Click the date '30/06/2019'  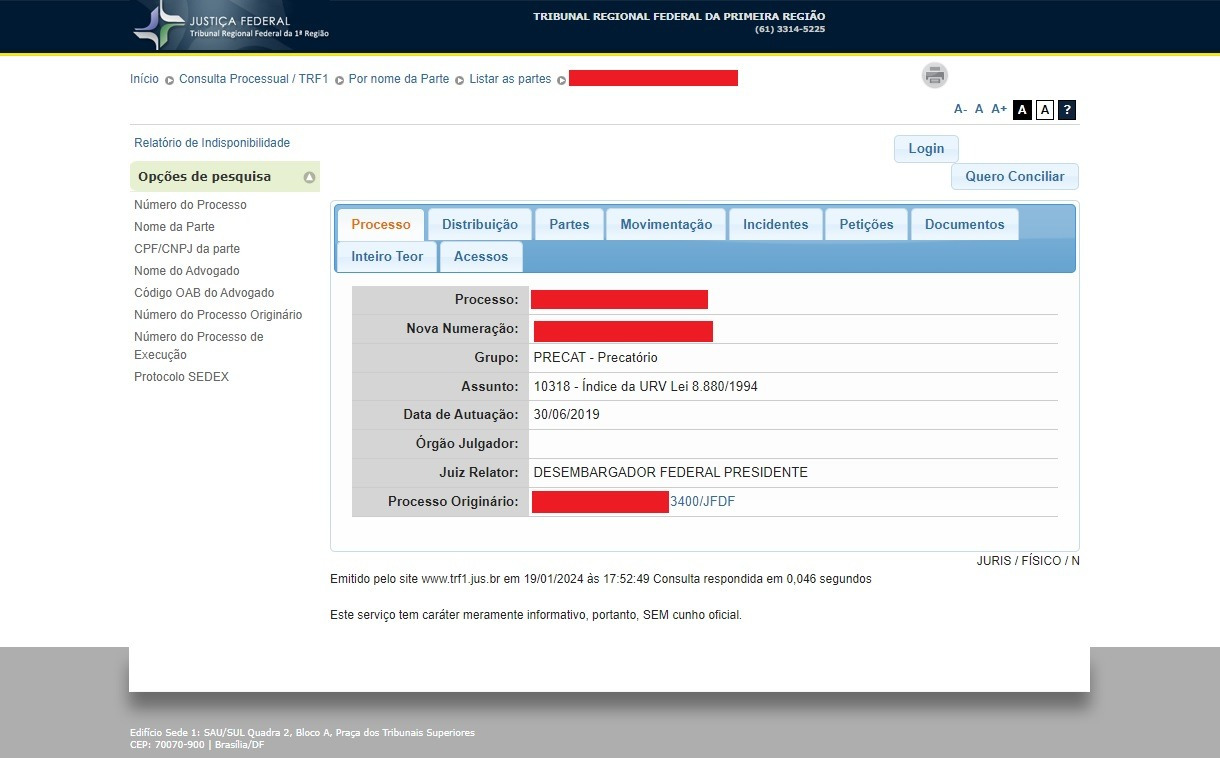(567, 415)
